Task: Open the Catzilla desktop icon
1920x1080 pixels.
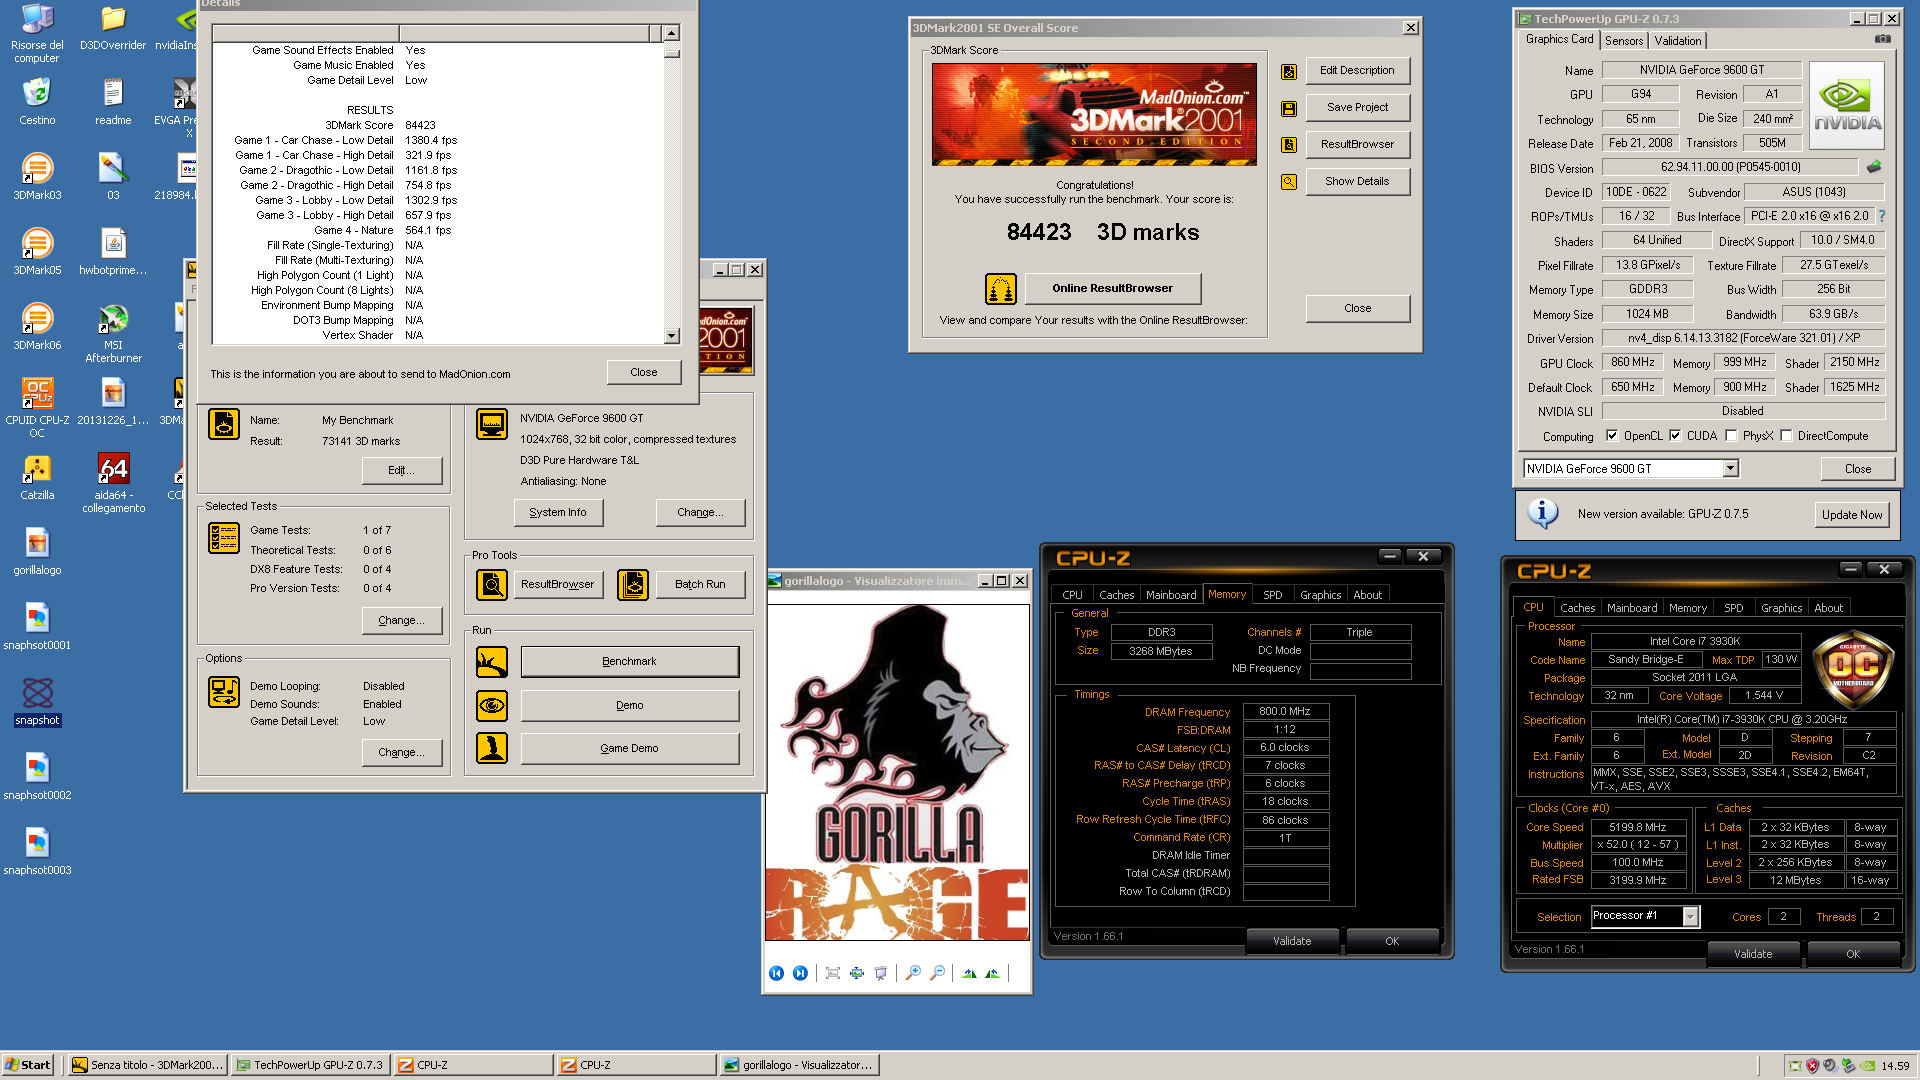Action: click(37, 476)
